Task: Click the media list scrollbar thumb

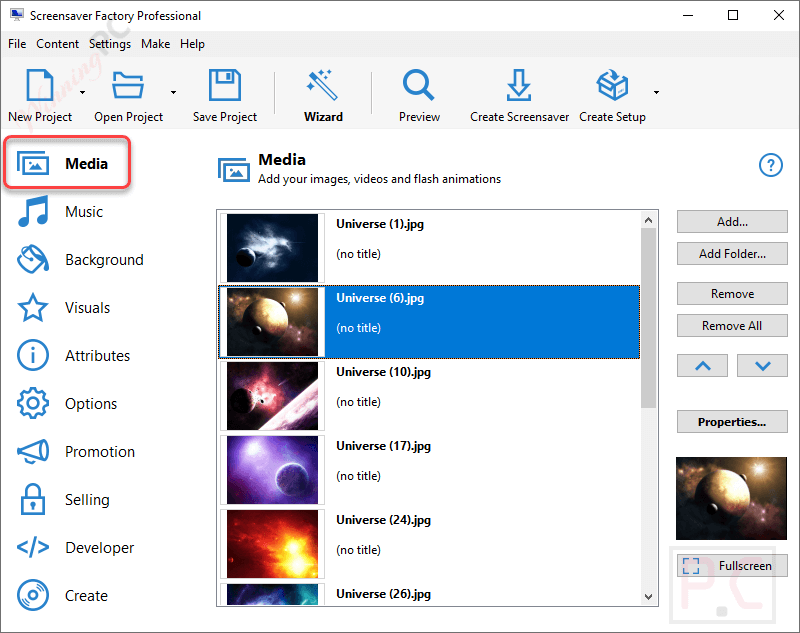Action: pos(648,318)
